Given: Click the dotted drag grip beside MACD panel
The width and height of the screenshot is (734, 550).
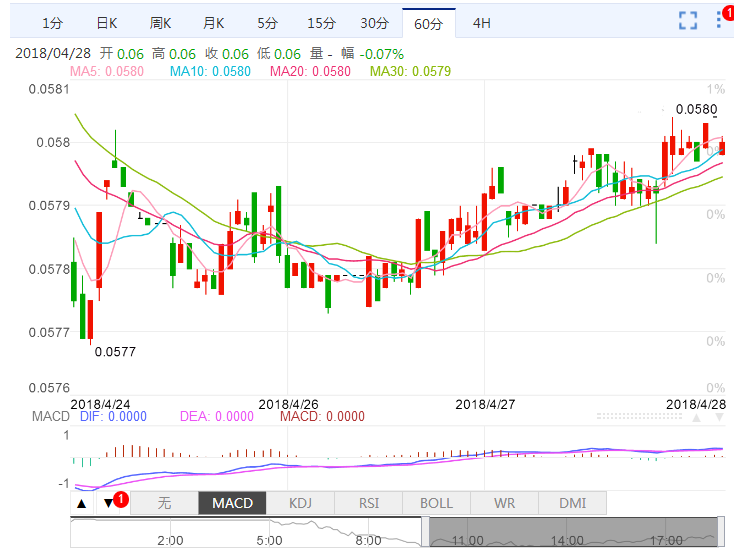Looking at the screenshot, I should pyautogui.click(x=639, y=416).
